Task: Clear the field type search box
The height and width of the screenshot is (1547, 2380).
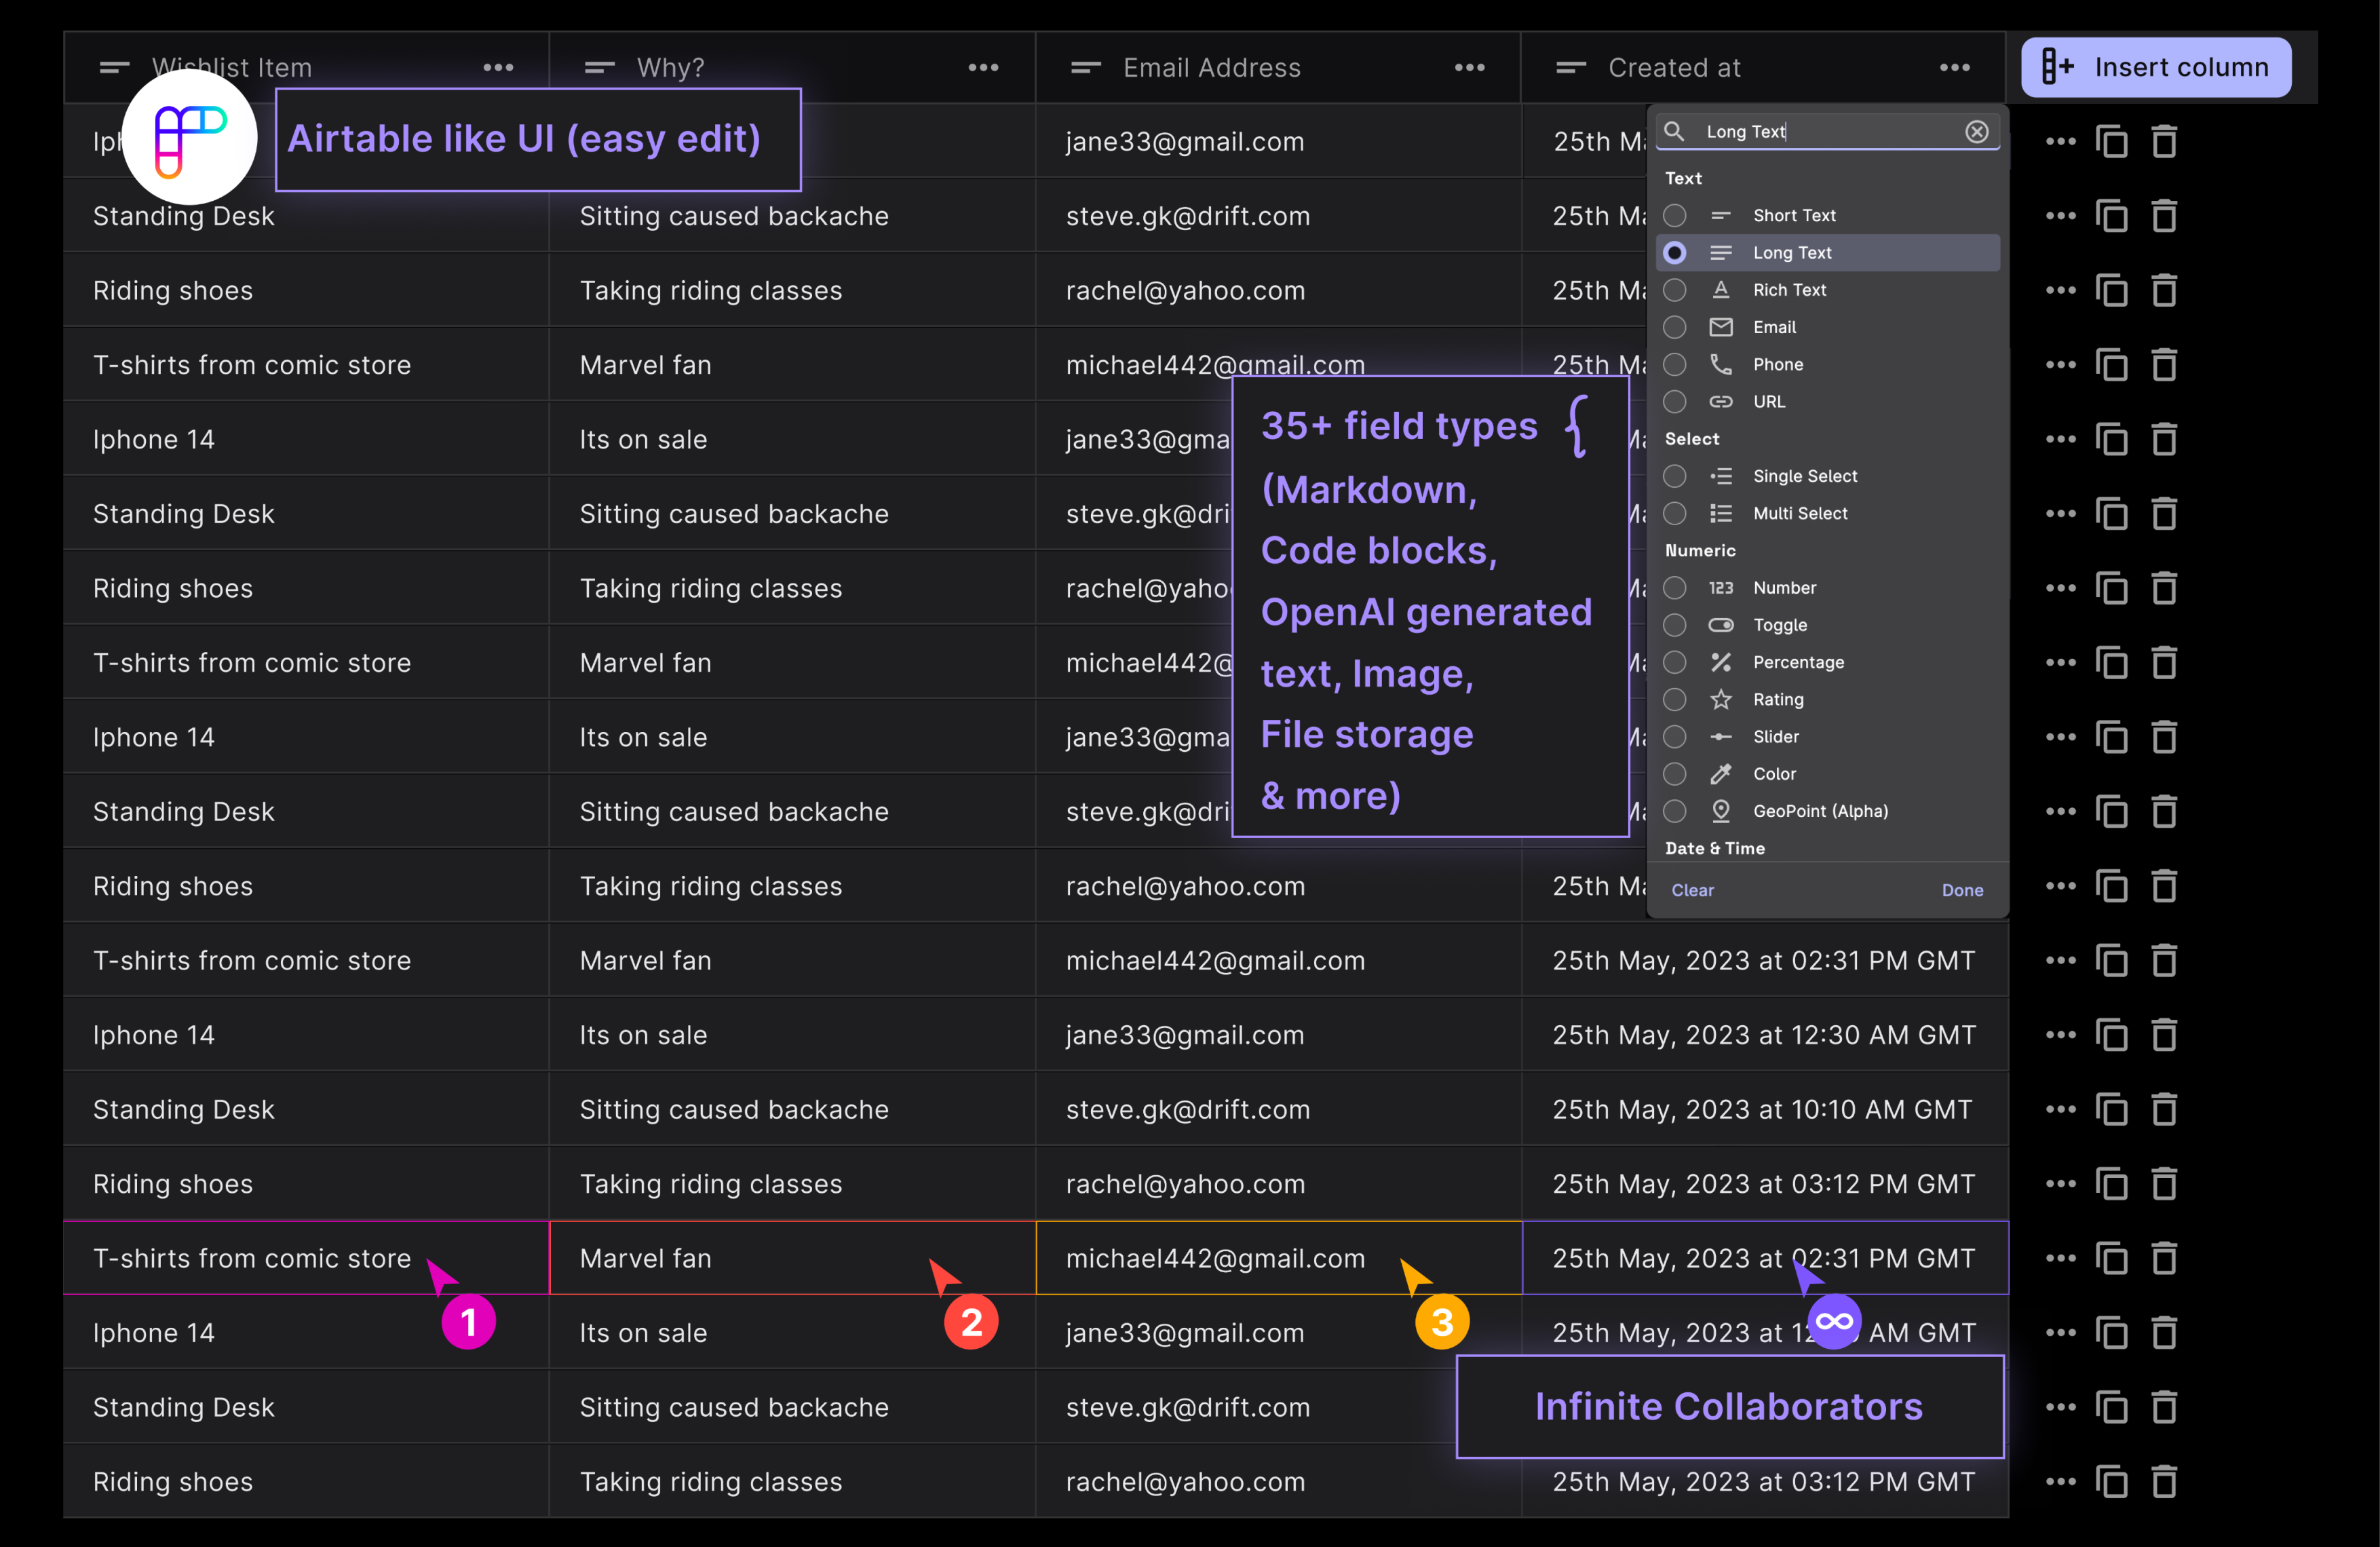Action: pos(1976,131)
